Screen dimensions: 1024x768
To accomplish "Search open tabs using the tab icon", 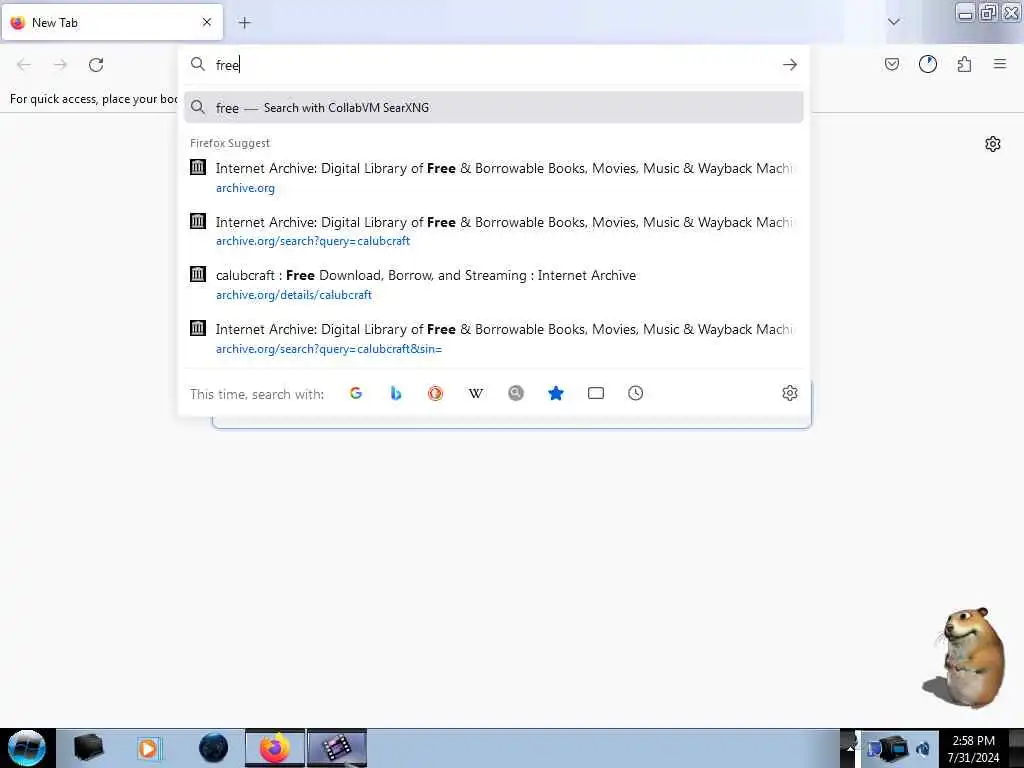I will coord(596,393).
